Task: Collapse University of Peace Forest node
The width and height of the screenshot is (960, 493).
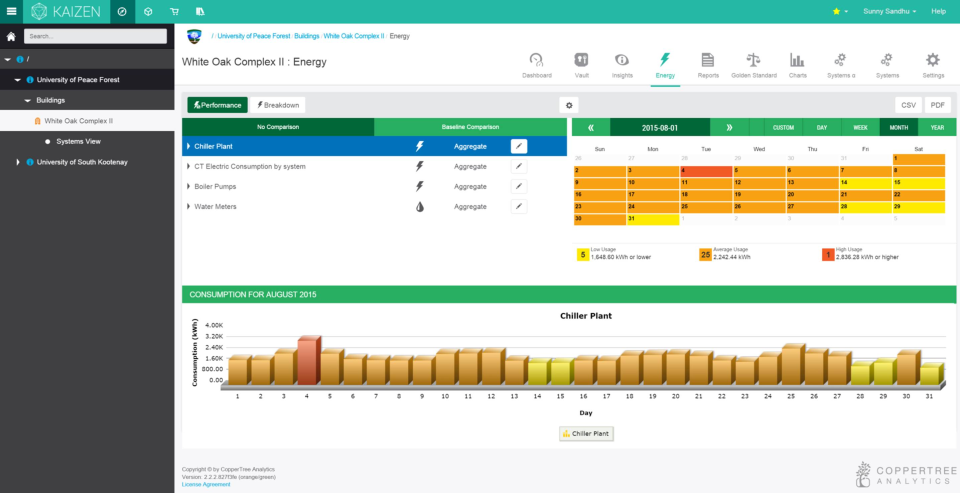Action: 18,80
